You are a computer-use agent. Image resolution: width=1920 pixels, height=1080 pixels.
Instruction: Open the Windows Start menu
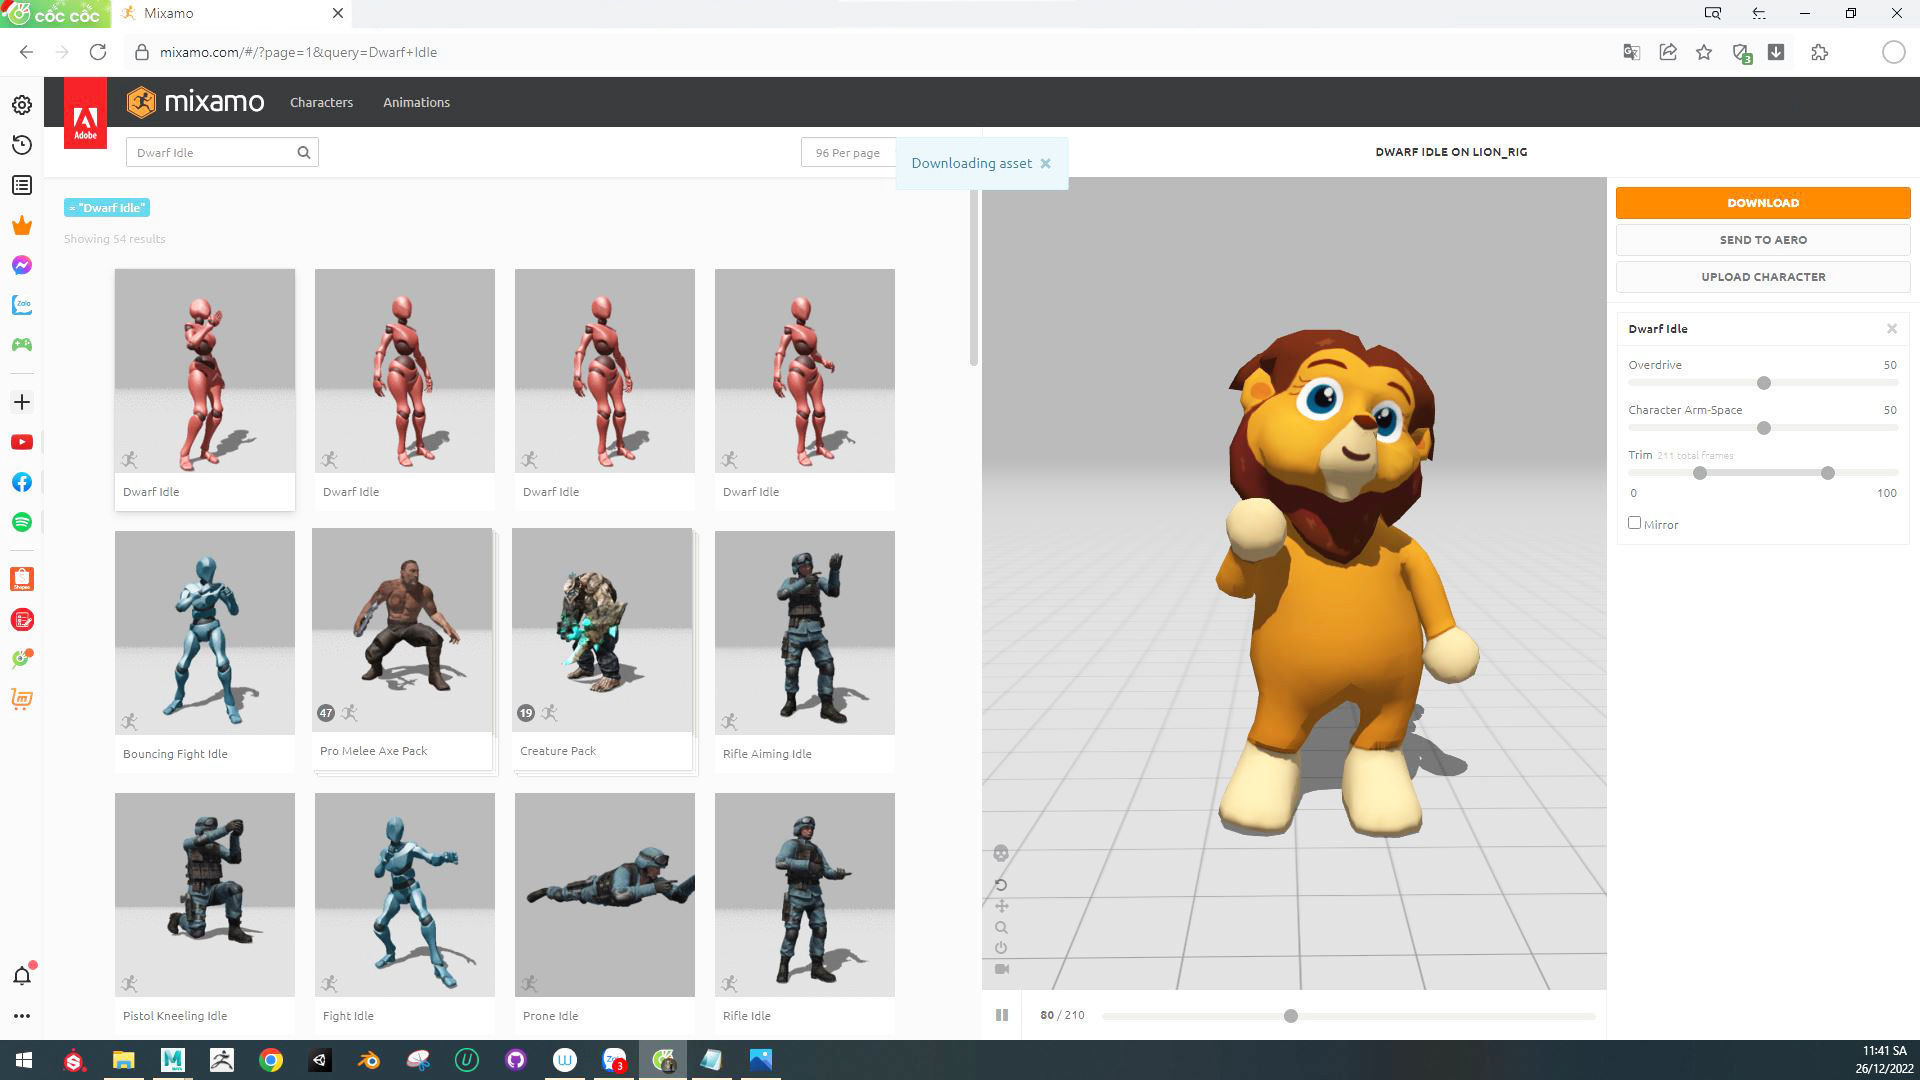click(24, 1060)
